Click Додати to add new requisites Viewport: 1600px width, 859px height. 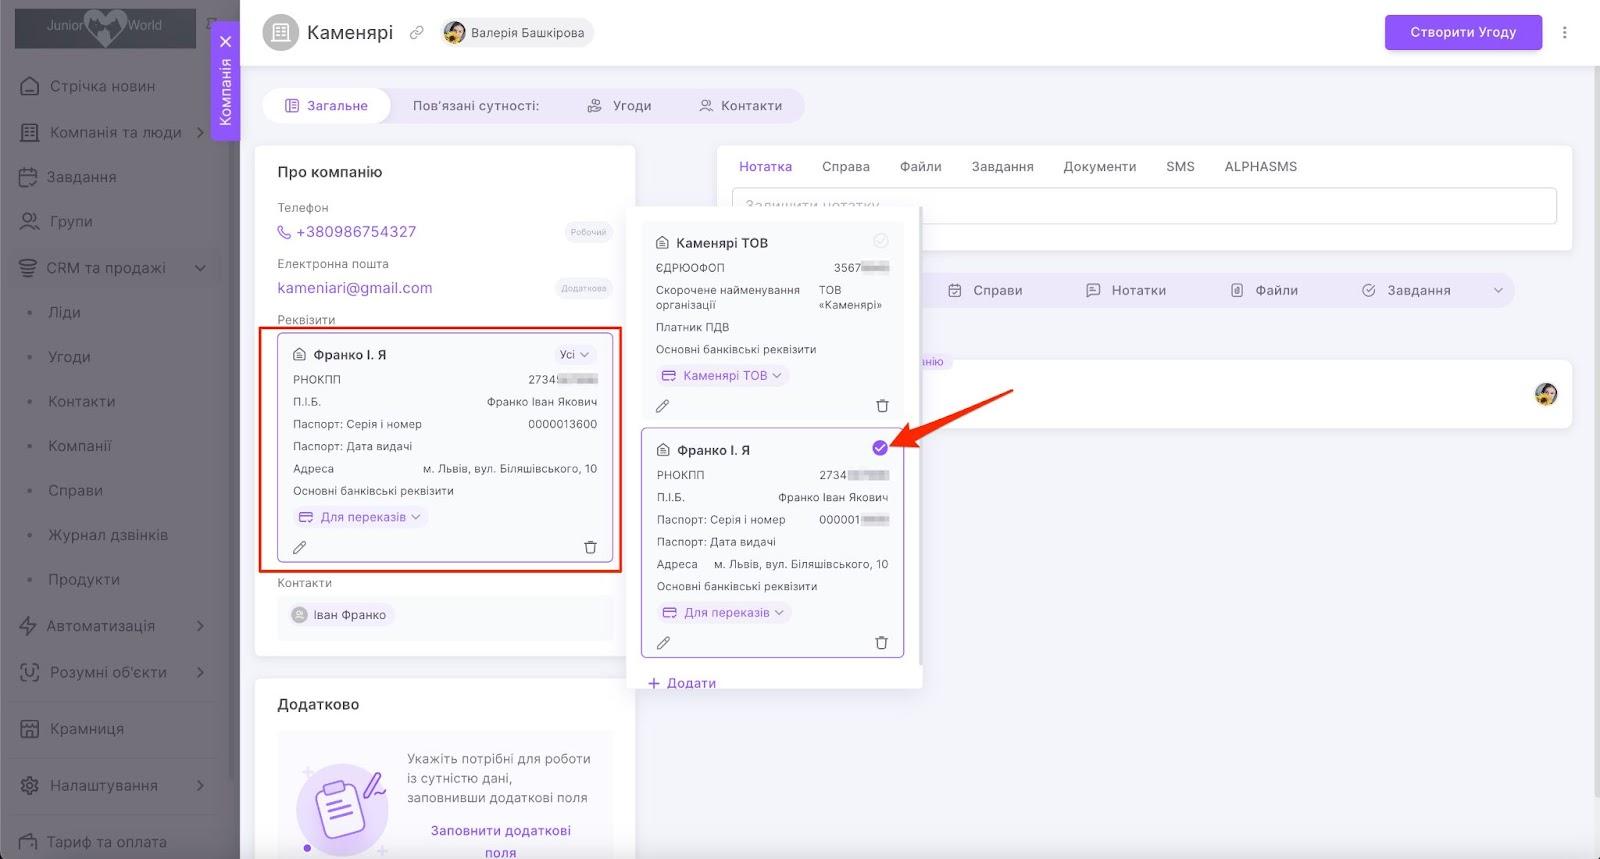pos(682,683)
